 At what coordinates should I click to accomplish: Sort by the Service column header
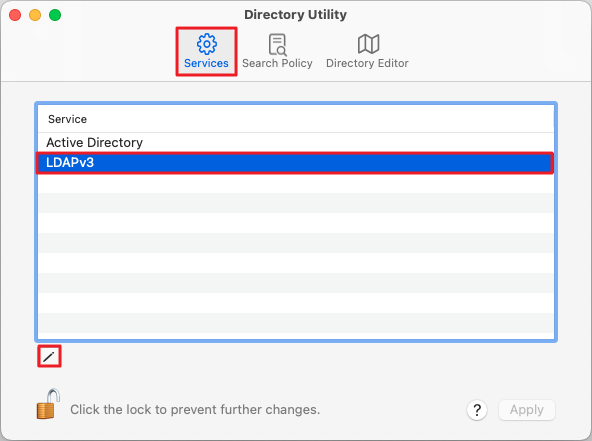point(296,119)
